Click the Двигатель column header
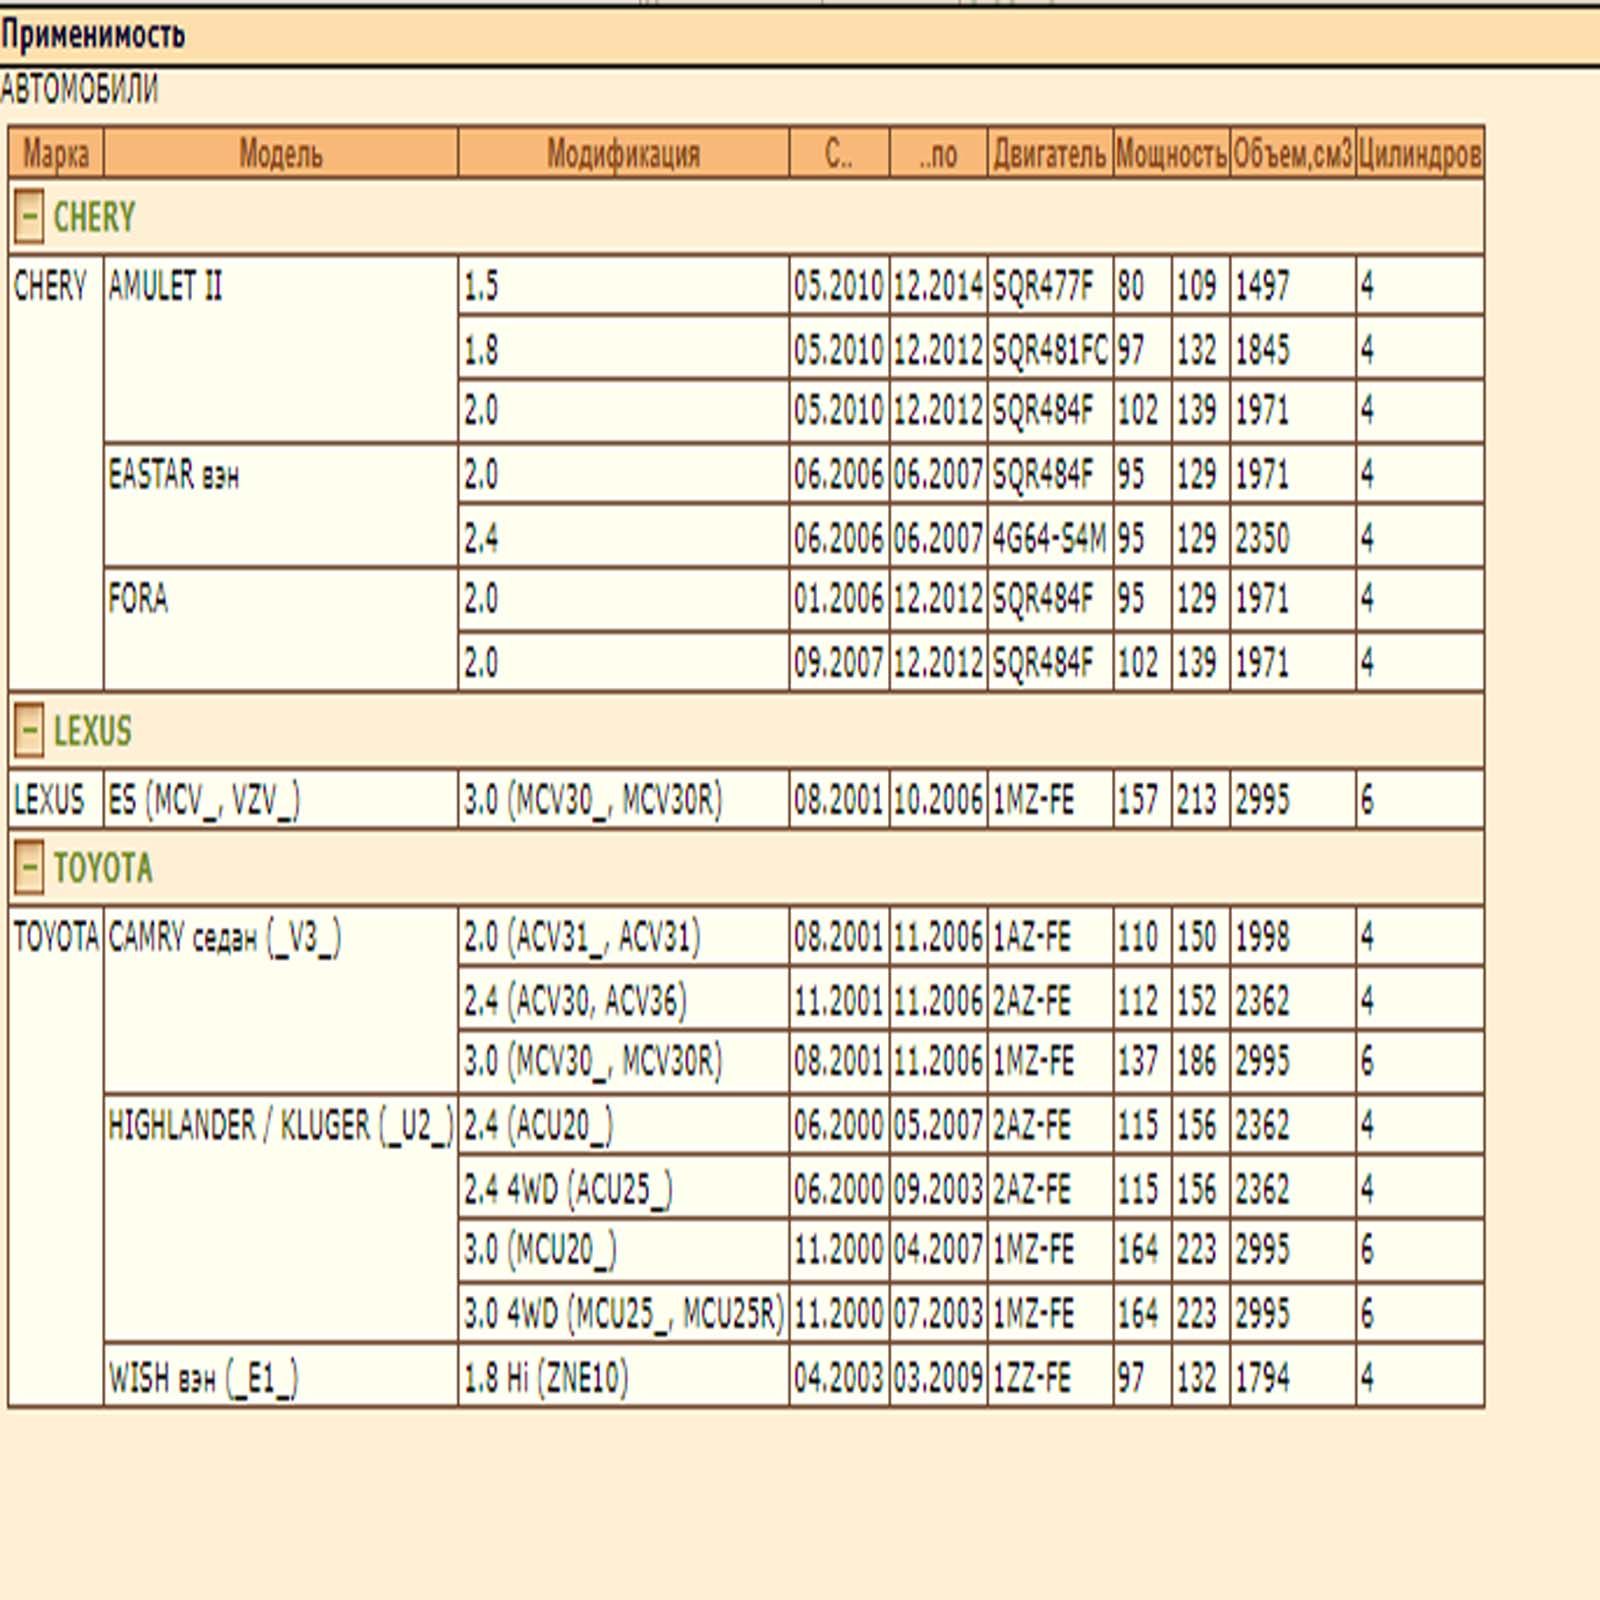The width and height of the screenshot is (1600, 1600). pos(1050,154)
